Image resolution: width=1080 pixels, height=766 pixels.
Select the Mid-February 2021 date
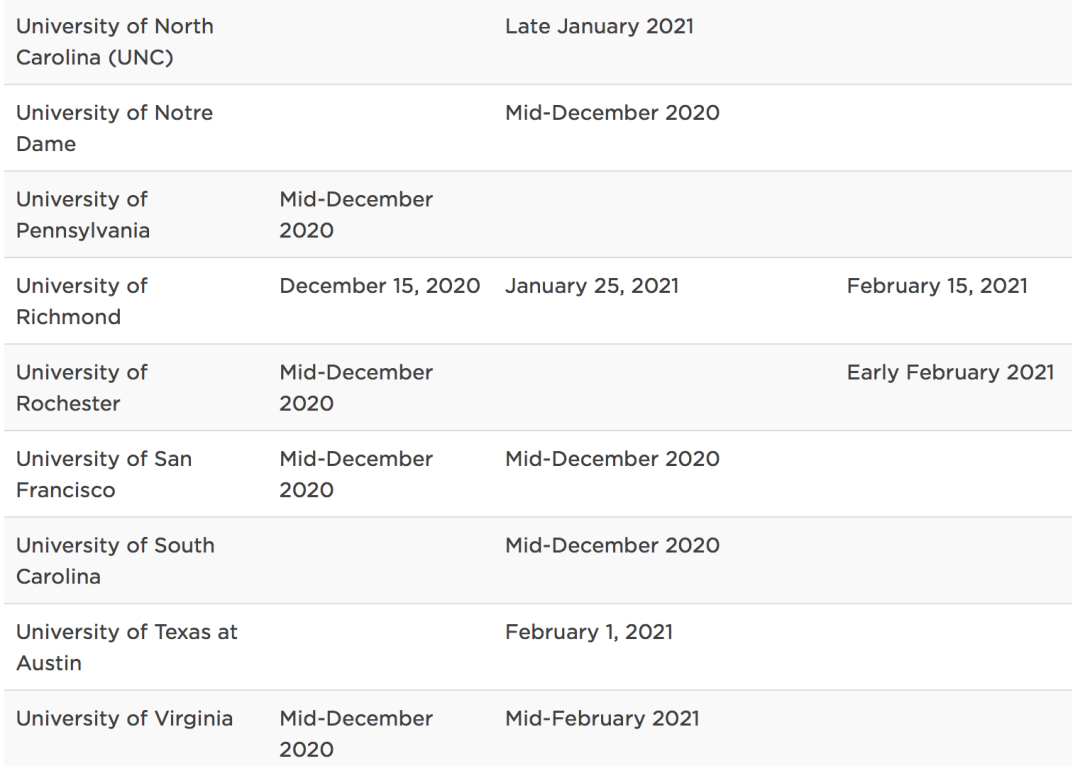[x=602, y=719]
